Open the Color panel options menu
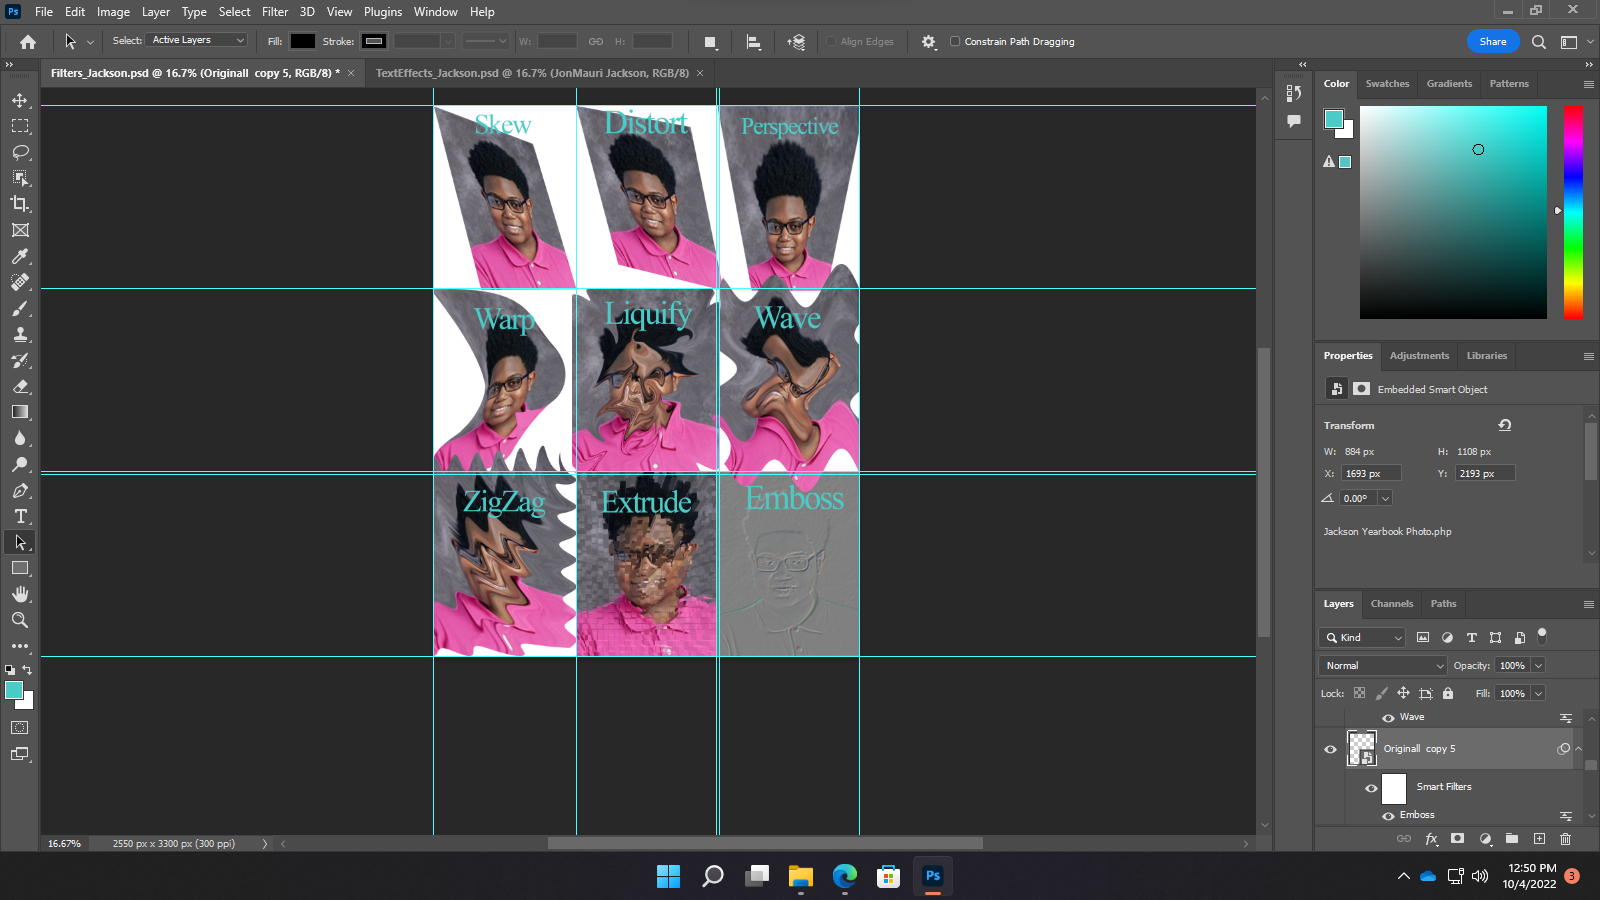Image resolution: width=1600 pixels, height=900 pixels. [1588, 84]
